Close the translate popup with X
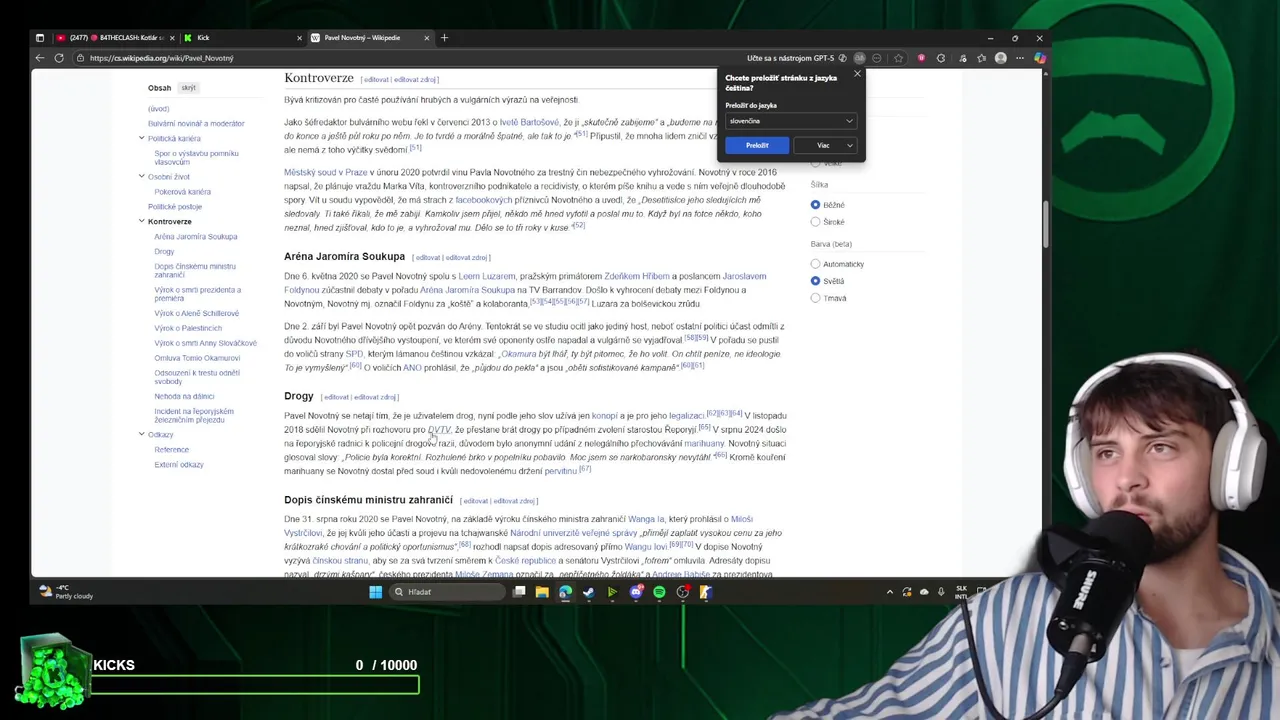Viewport: 1280px width, 720px height. (x=857, y=74)
